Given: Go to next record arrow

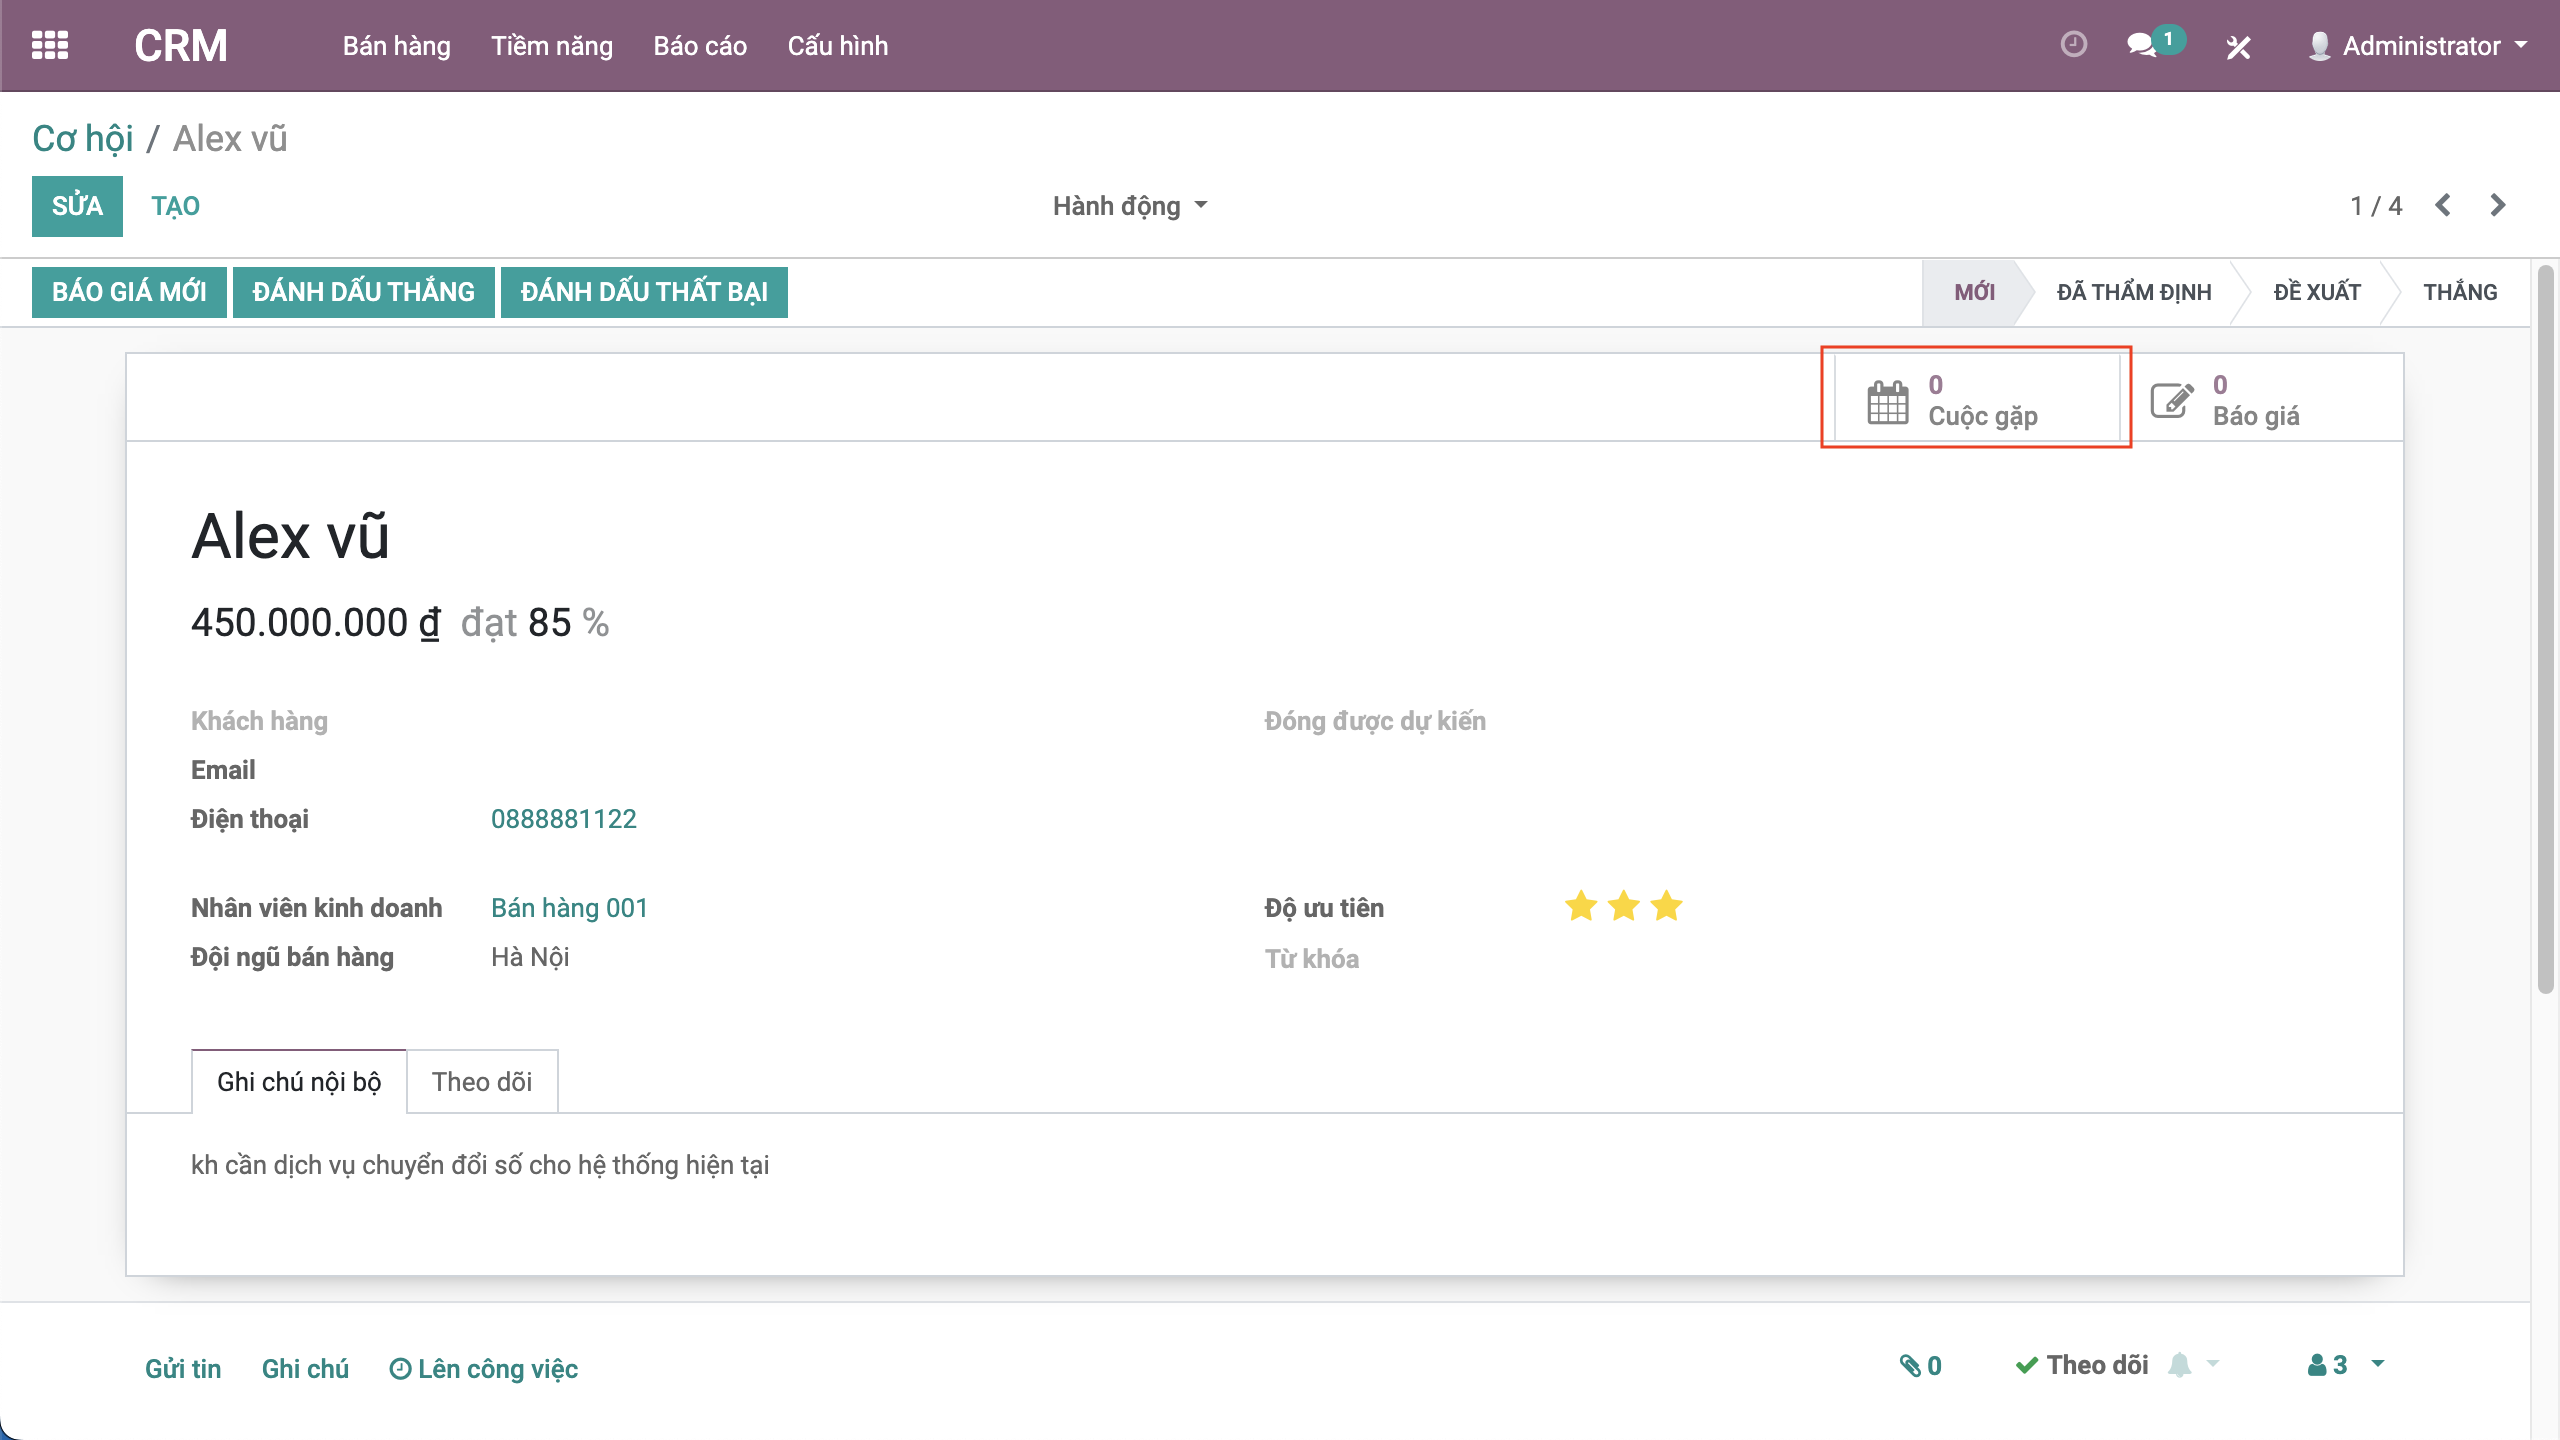Looking at the screenshot, I should tap(2498, 205).
